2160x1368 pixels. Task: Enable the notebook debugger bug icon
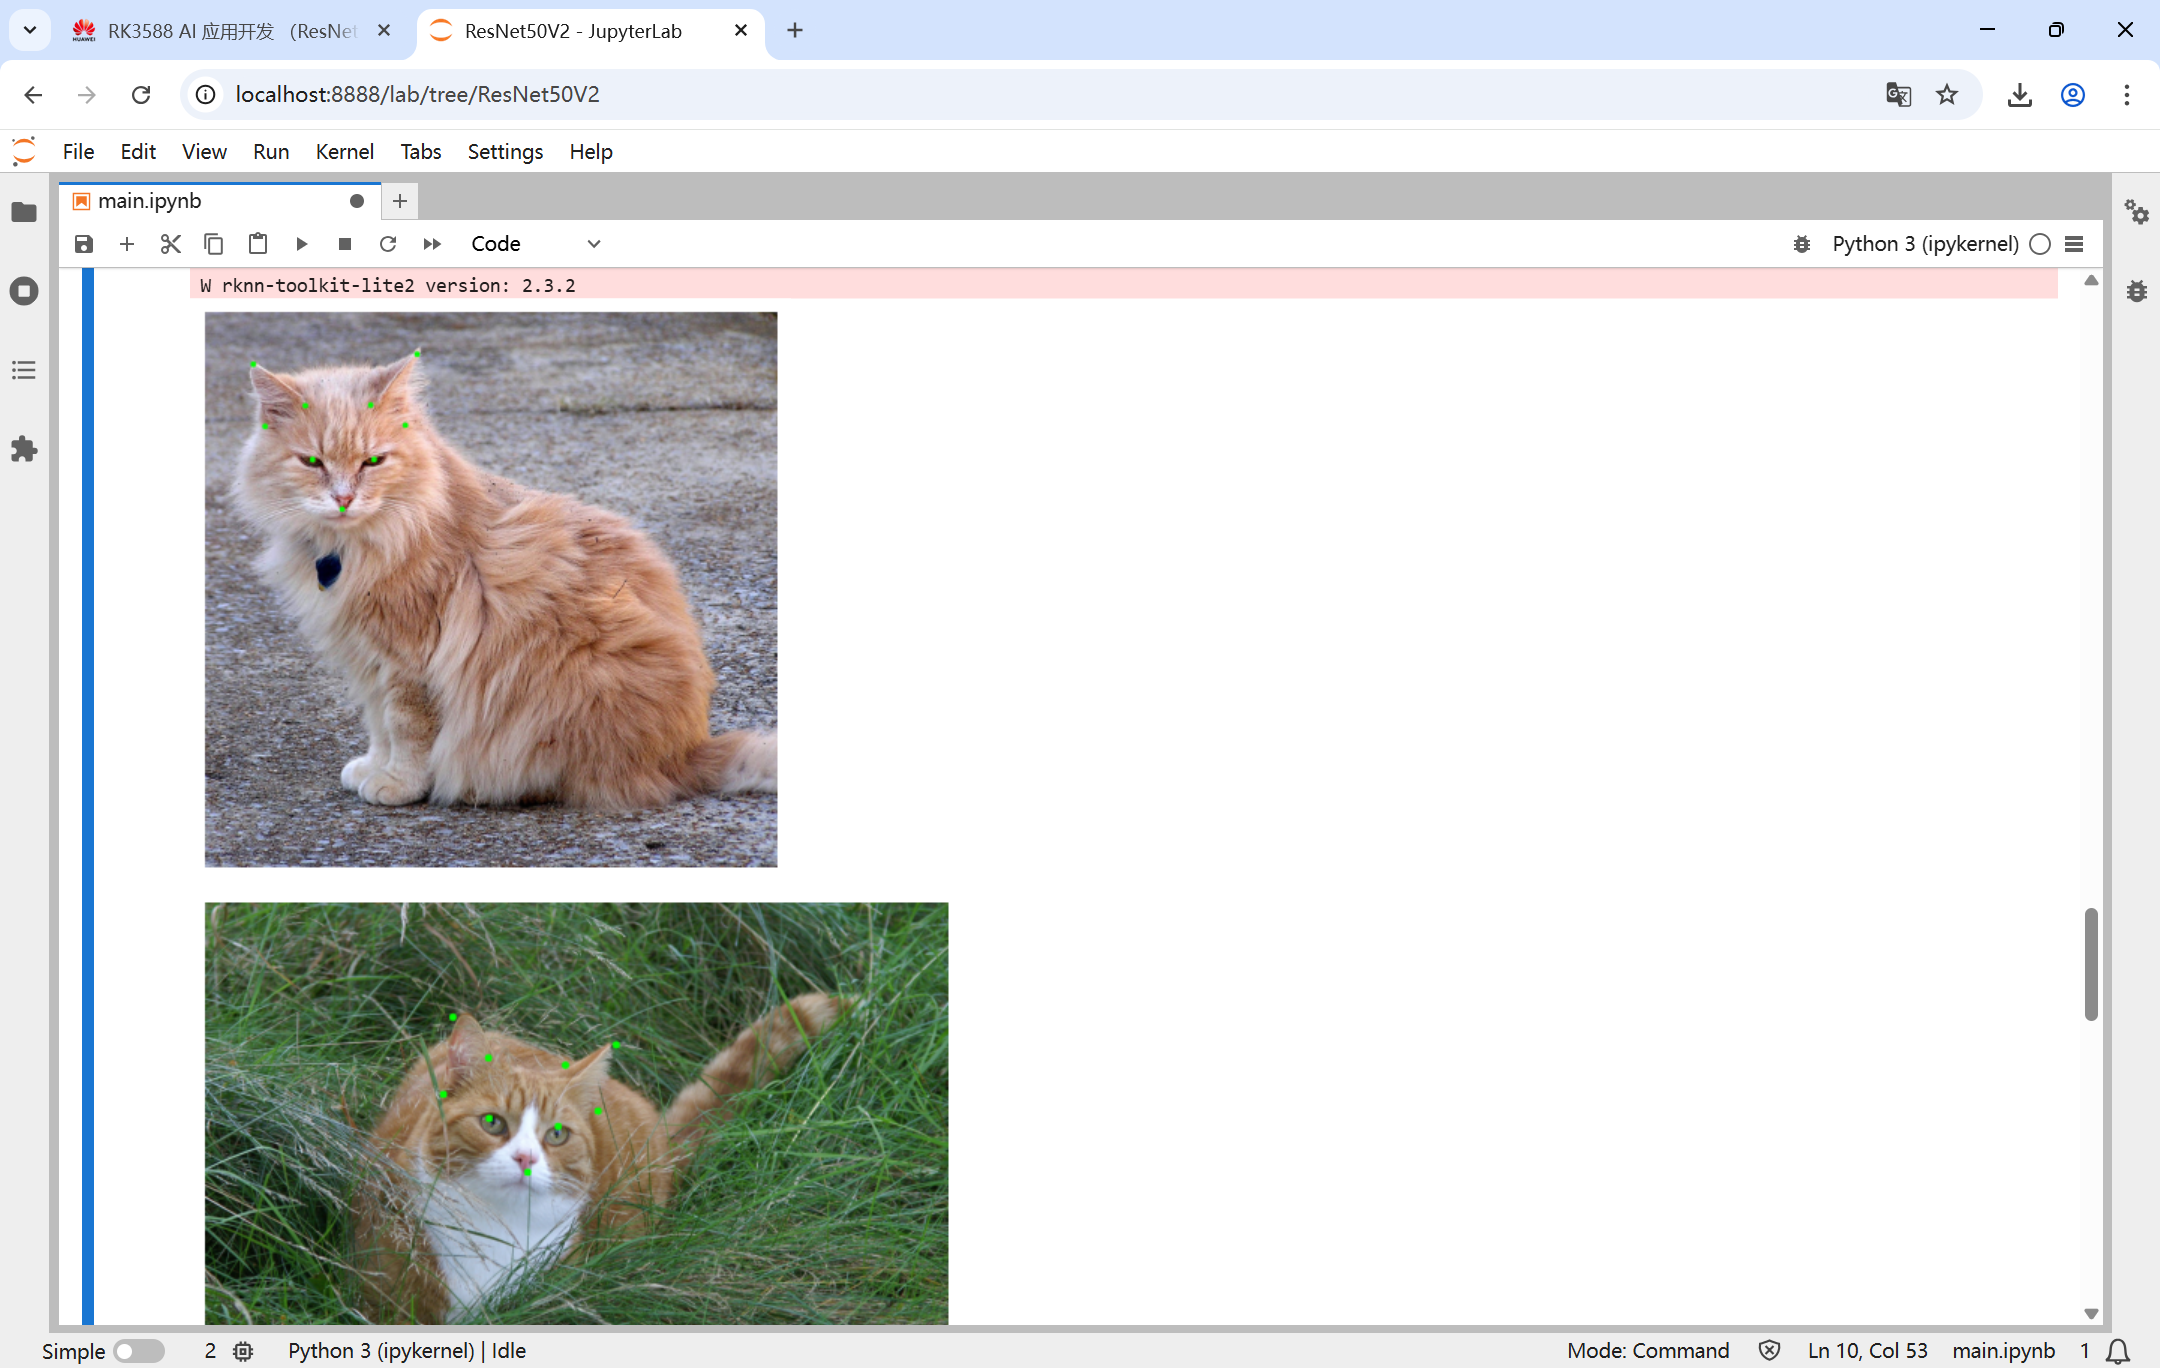click(x=1802, y=244)
